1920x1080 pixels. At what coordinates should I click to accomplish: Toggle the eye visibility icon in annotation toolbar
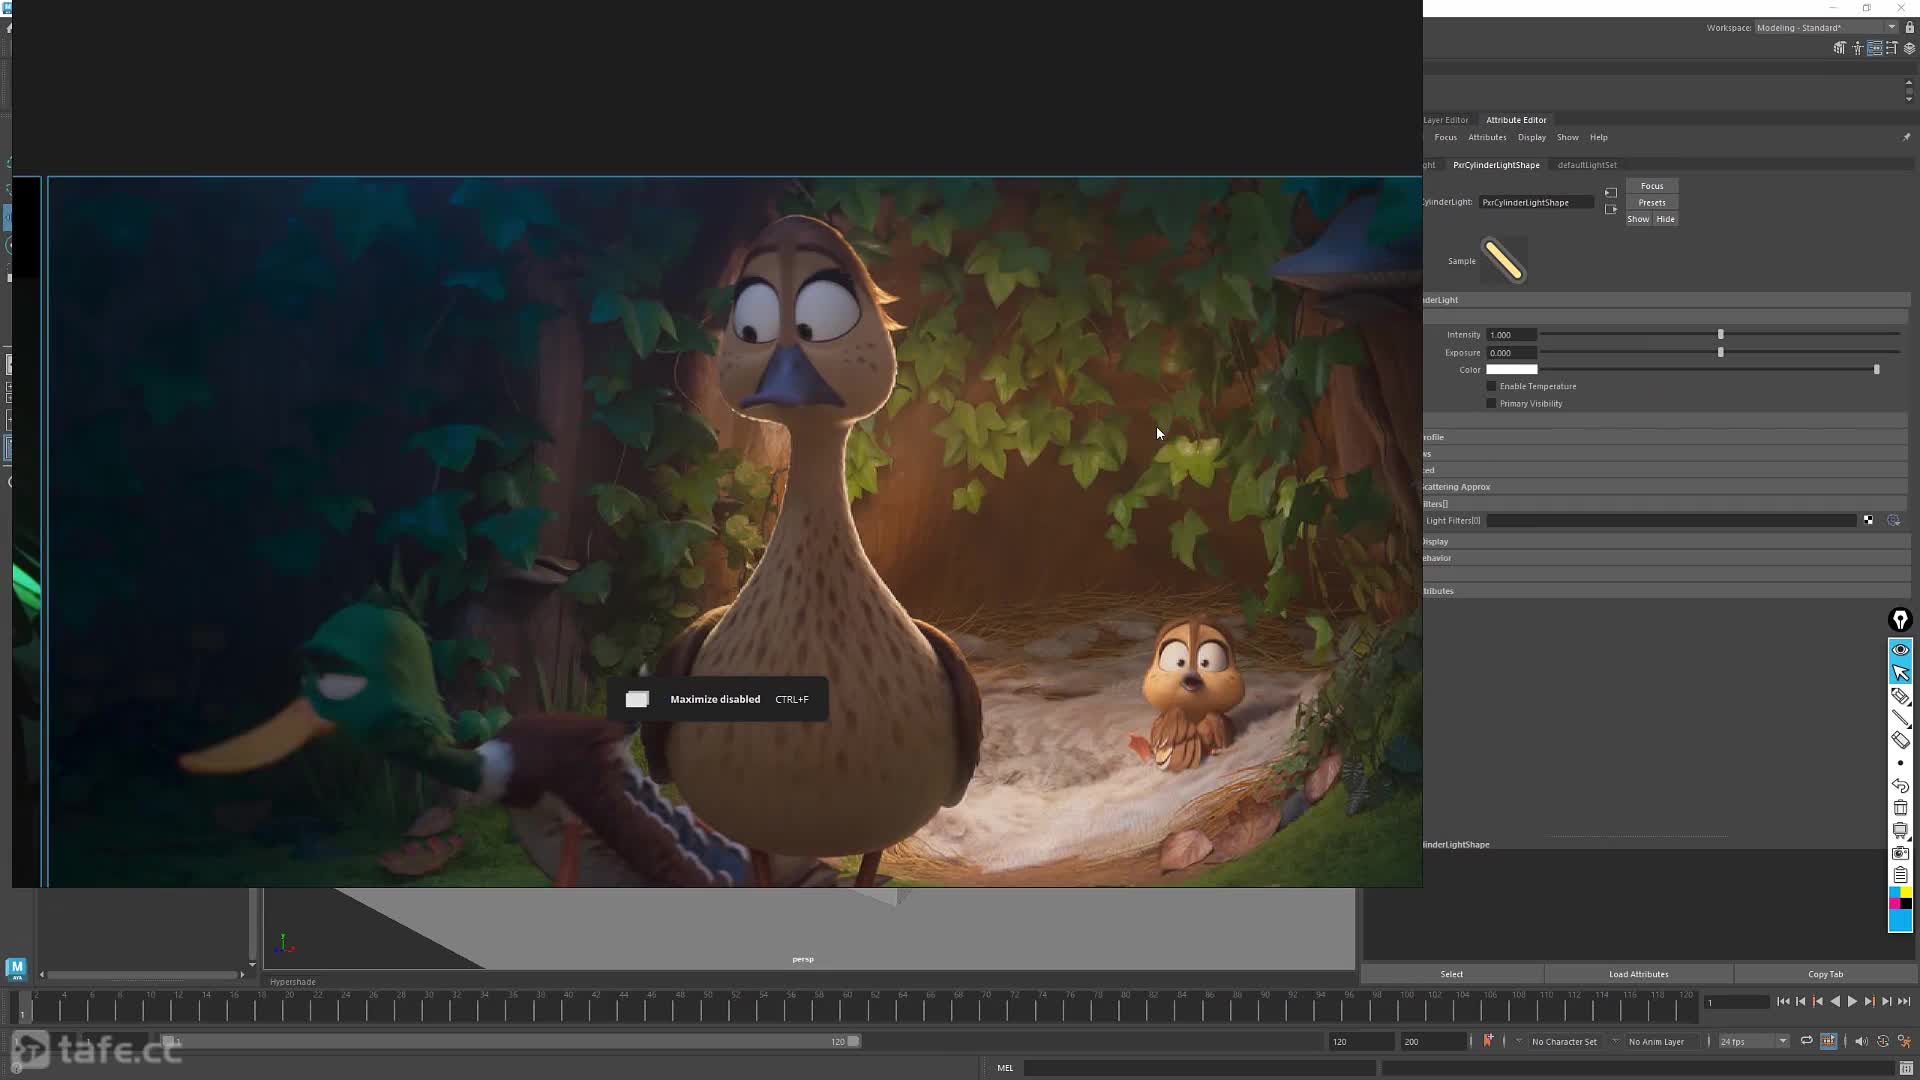coord(1900,650)
